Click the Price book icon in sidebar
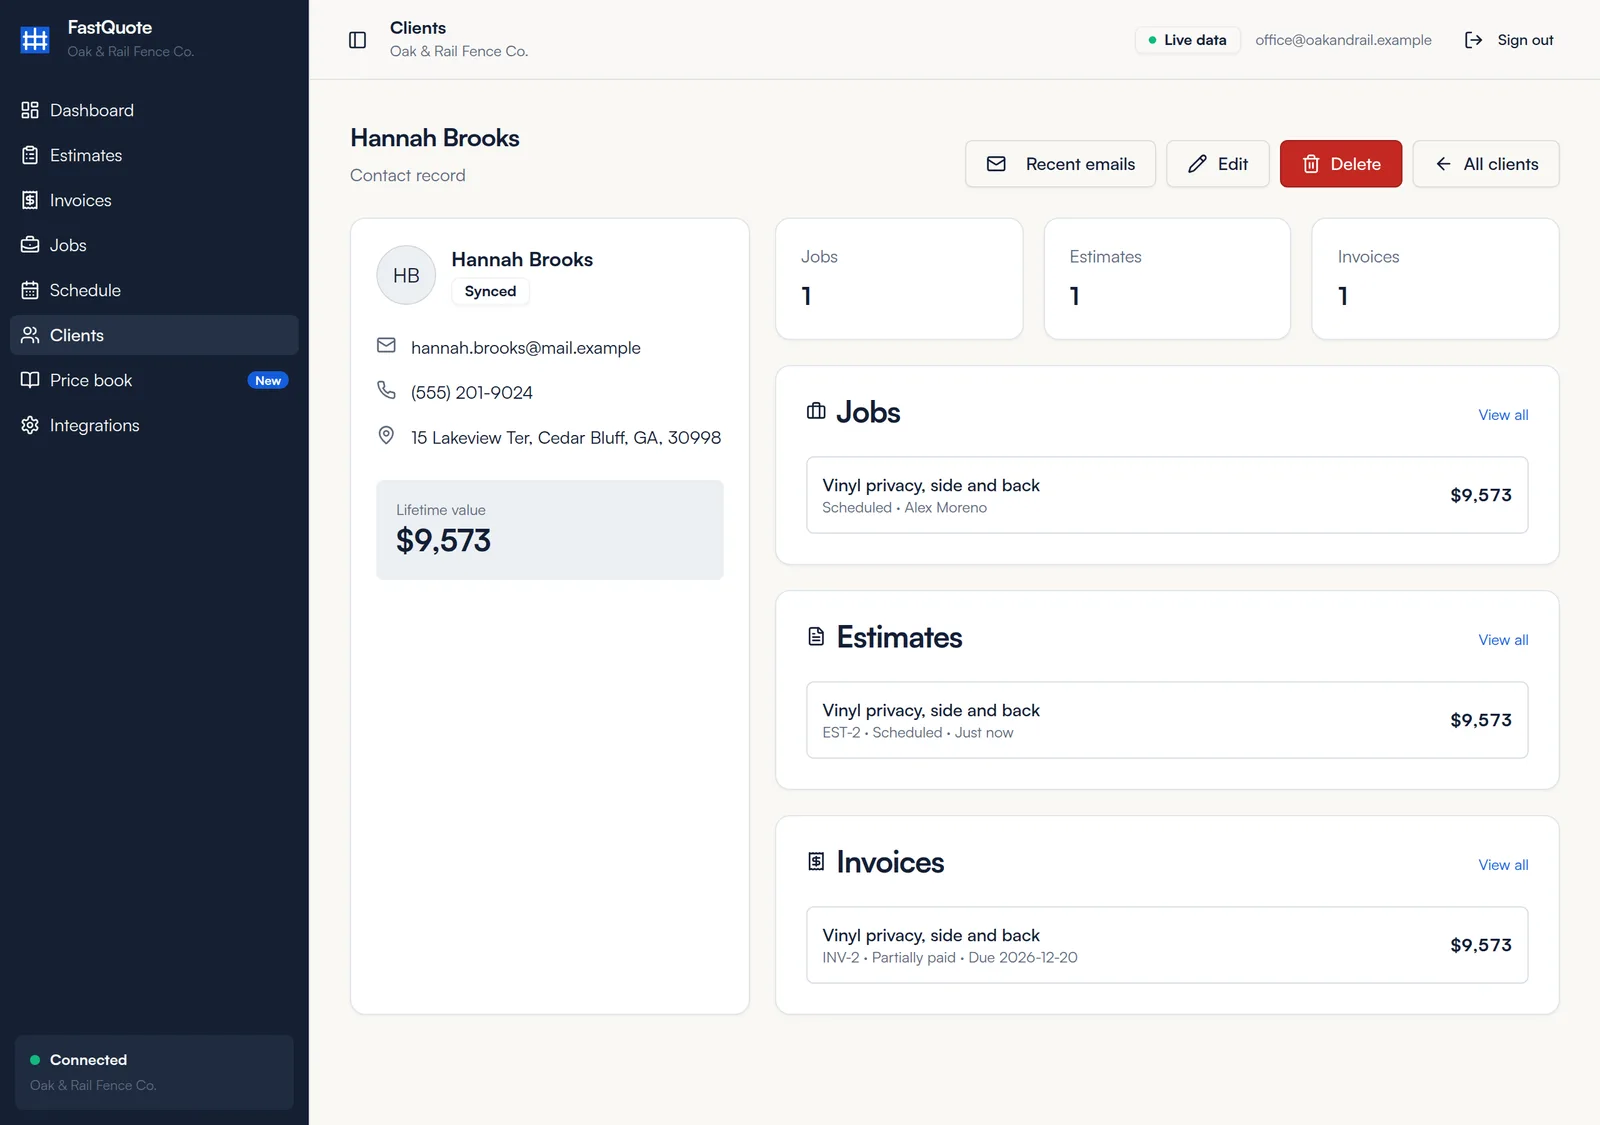This screenshot has width=1600, height=1125. click(x=30, y=380)
